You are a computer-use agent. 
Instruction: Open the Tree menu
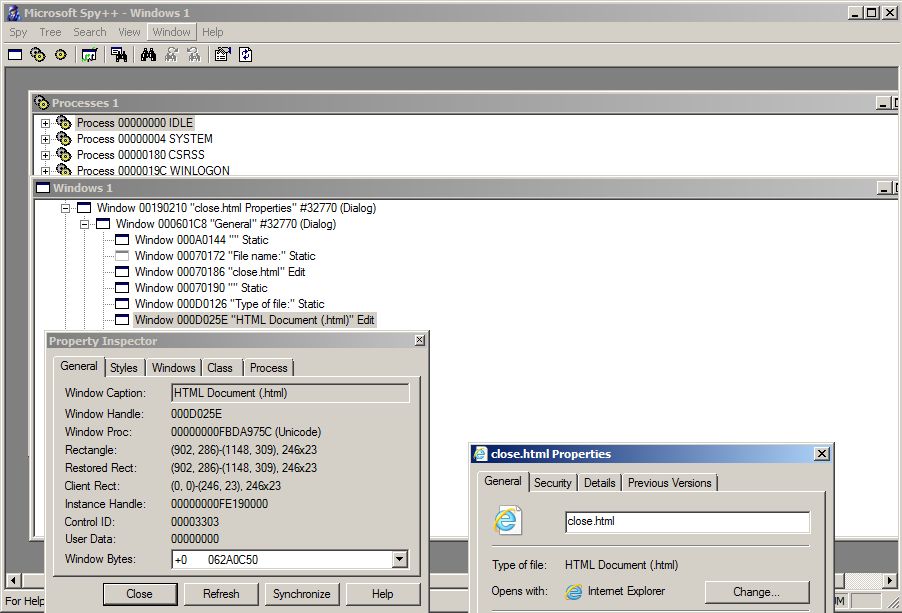(50, 32)
